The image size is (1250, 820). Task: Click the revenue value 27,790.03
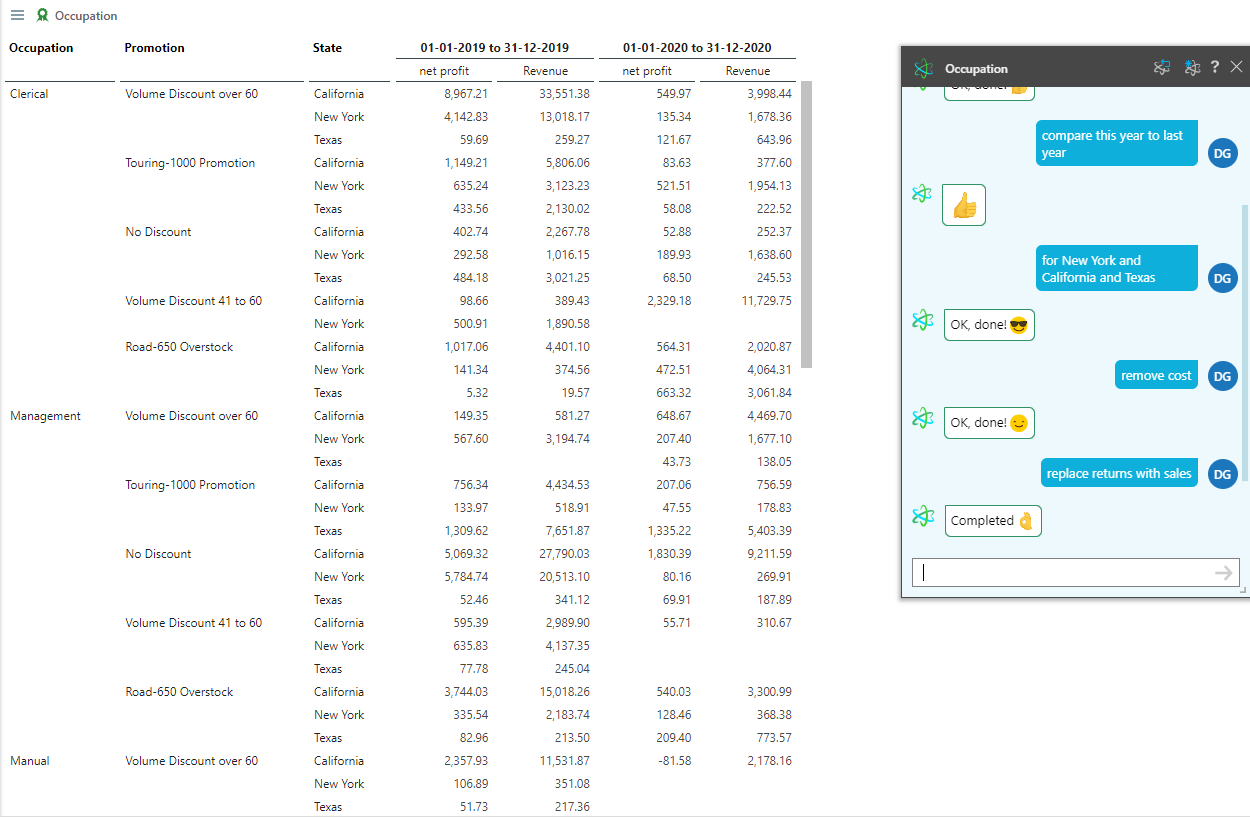[x=564, y=554]
